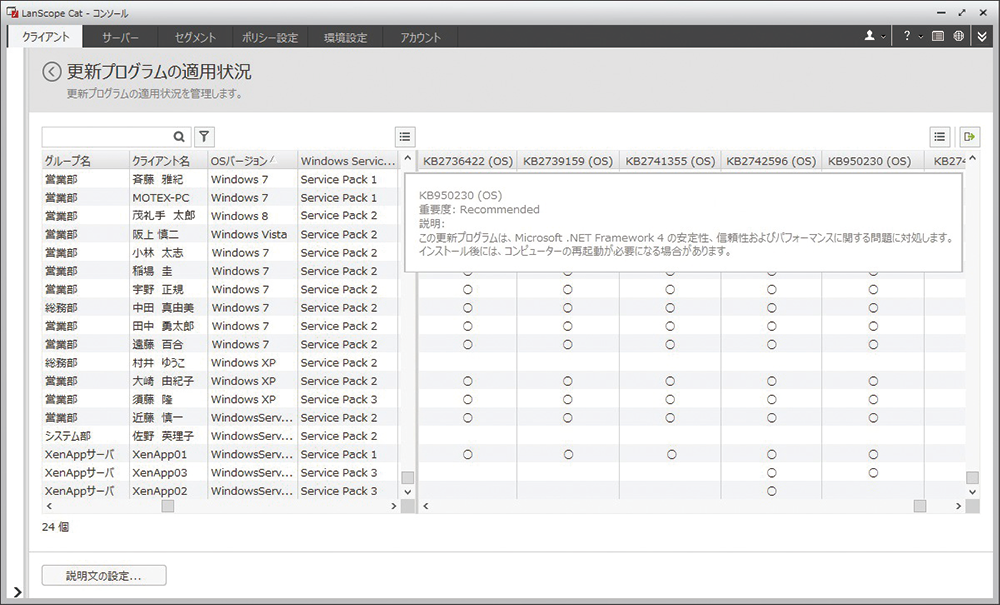
Task: Click KB2736422 (OS) column header
Action: [x=467, y=161]
